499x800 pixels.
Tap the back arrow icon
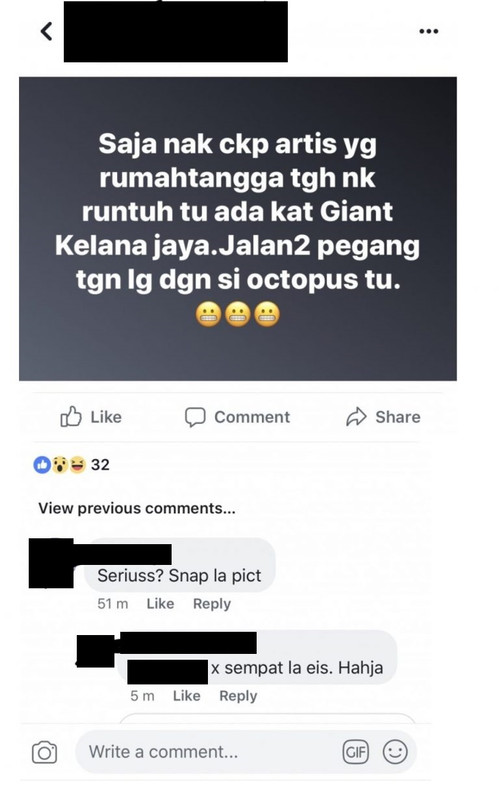pyautogui.click(x=46, y=31)
